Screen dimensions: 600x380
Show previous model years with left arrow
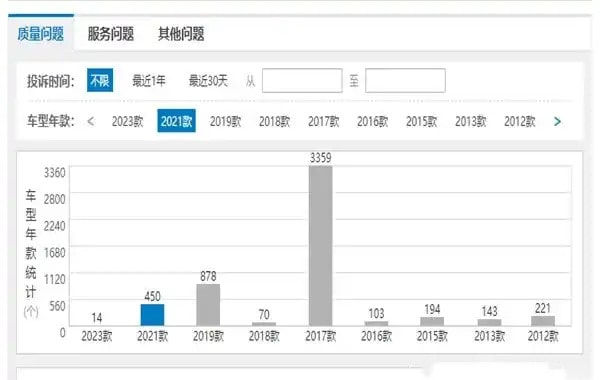tap(91, 122)
